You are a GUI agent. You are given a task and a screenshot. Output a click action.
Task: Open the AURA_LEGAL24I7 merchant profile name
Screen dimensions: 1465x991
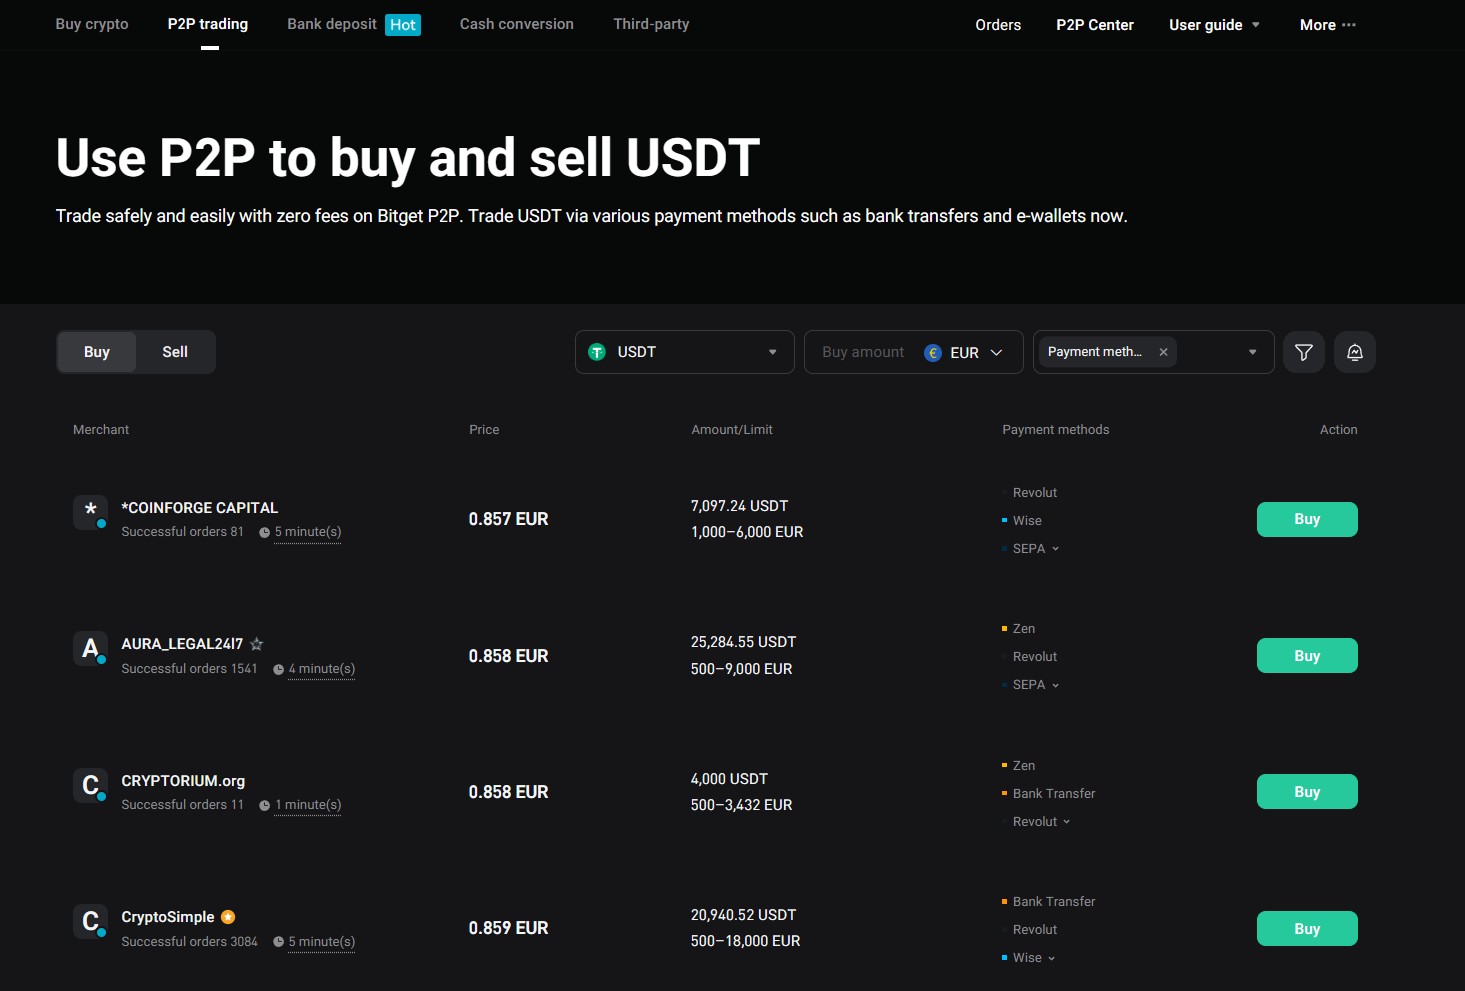tap(182, 644)
